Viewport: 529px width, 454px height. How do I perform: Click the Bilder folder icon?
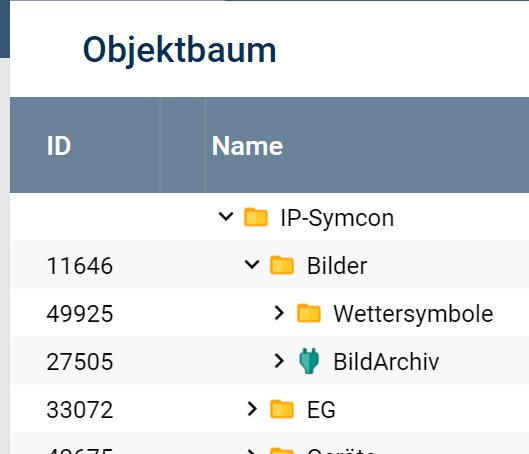[282, 265]
